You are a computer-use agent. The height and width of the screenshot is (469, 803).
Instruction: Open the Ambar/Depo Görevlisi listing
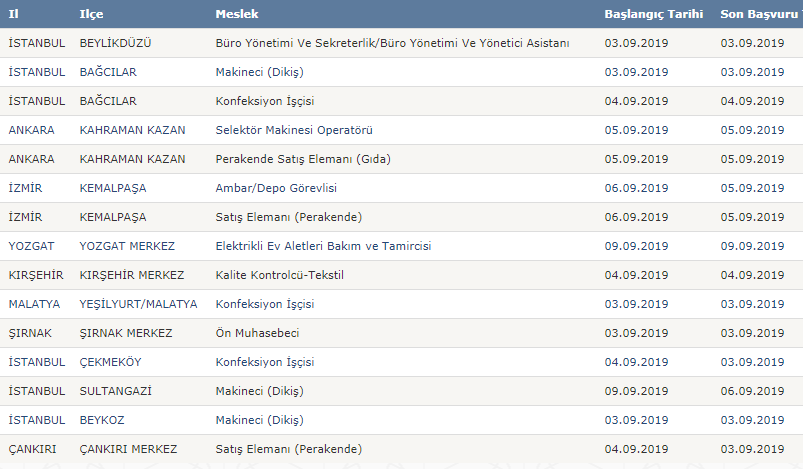tap(276, 188)
